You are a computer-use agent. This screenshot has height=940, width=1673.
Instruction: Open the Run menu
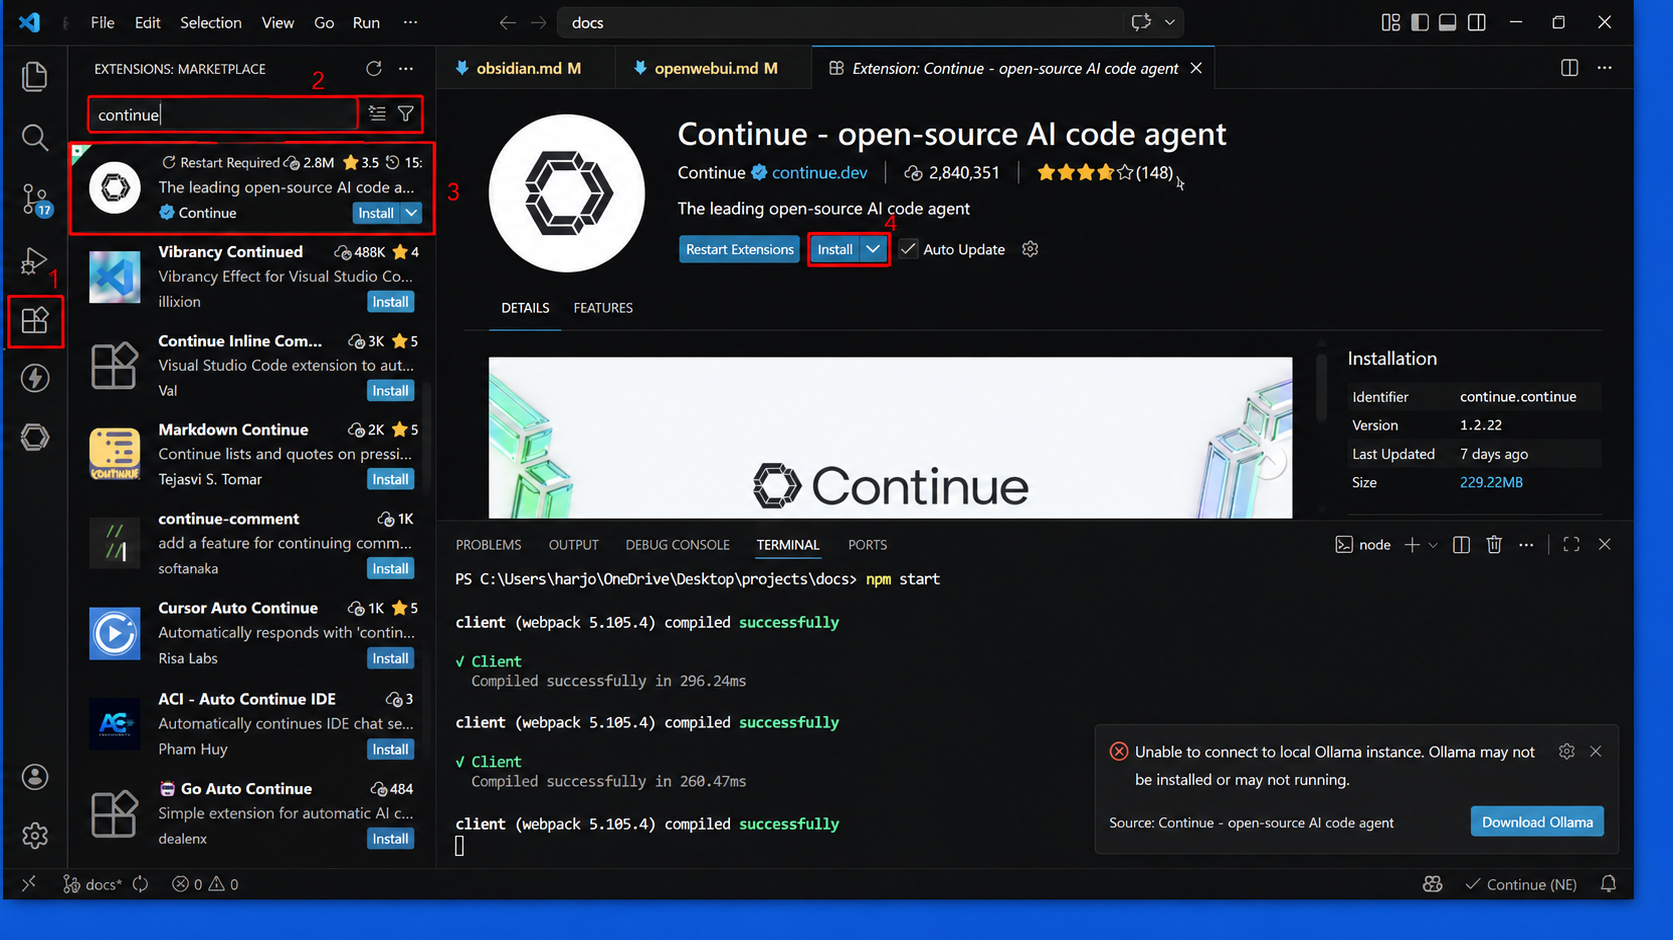(366, 22)
